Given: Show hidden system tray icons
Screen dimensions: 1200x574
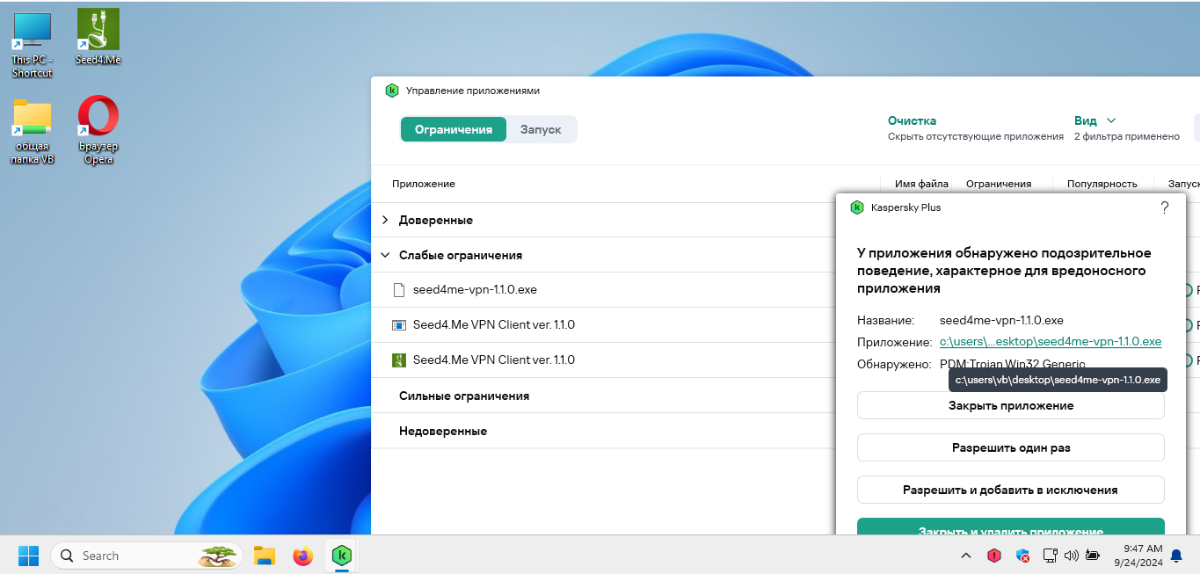Looking at the screenshot, I should (x=965, y=556).
